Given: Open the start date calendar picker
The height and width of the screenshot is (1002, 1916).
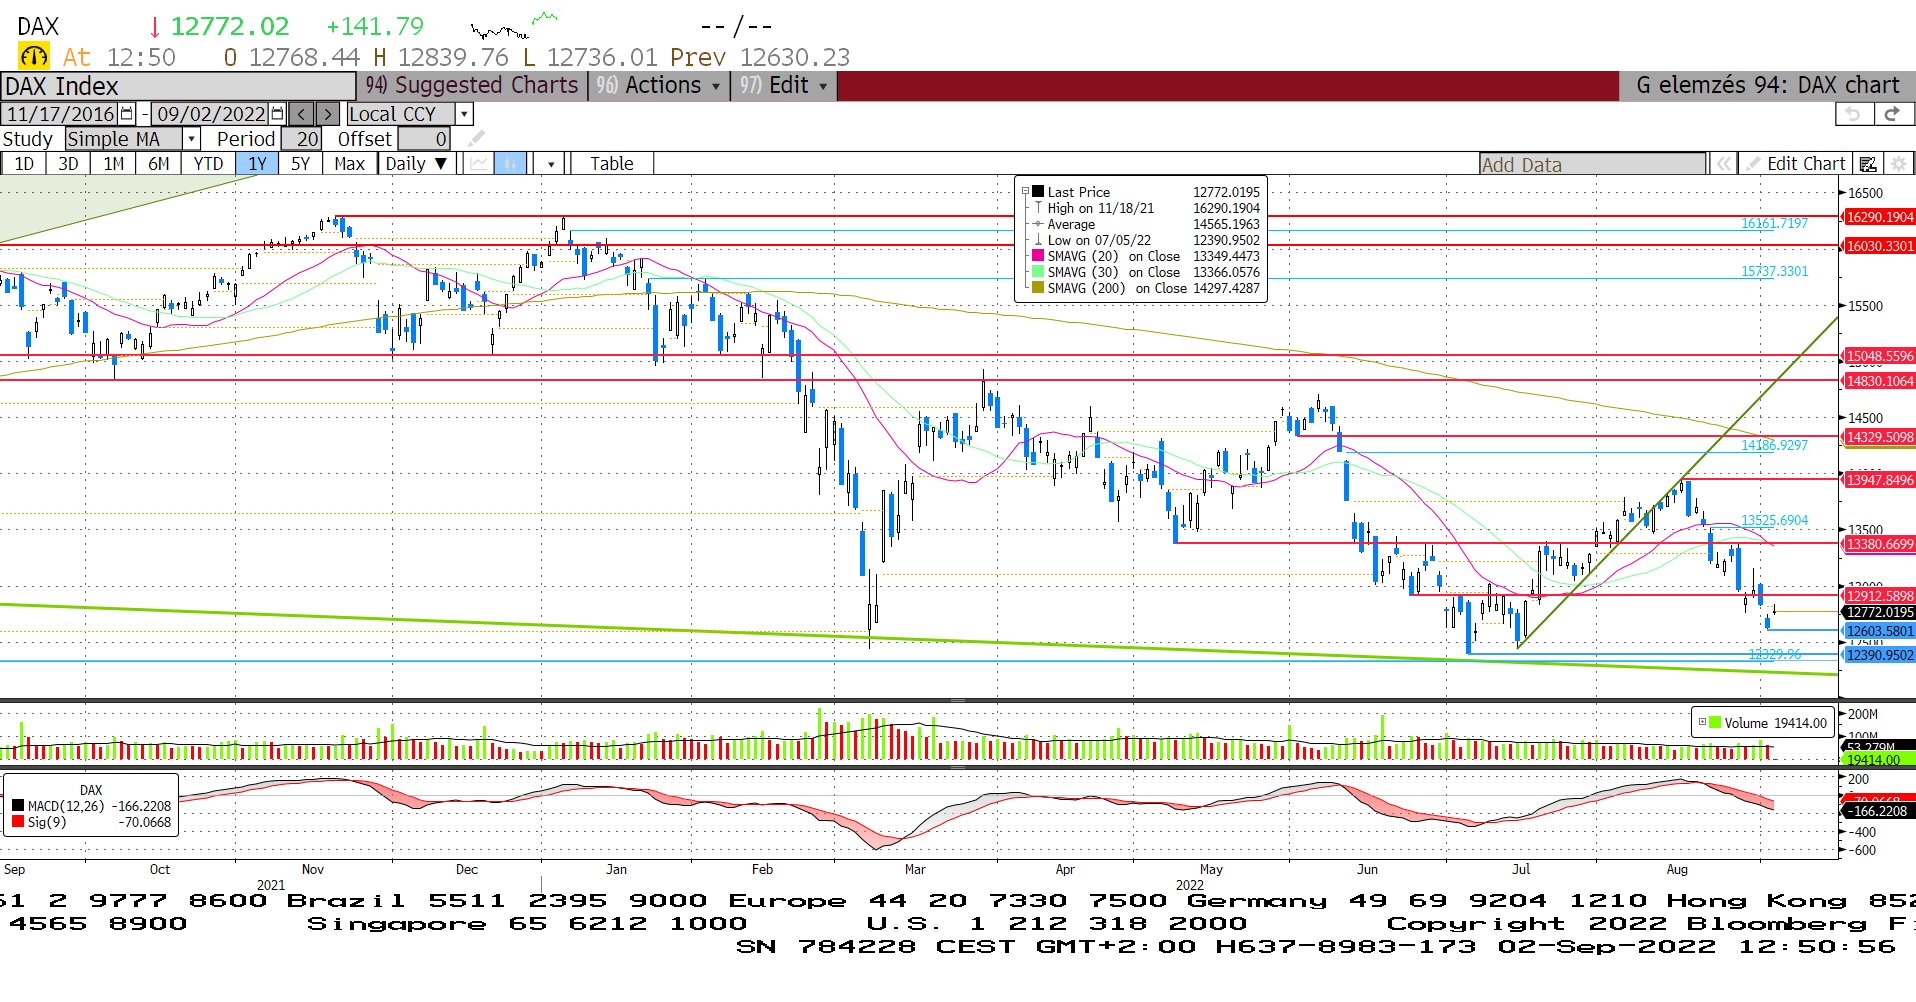Looking at the screenshot, I should tap(127, 114).
